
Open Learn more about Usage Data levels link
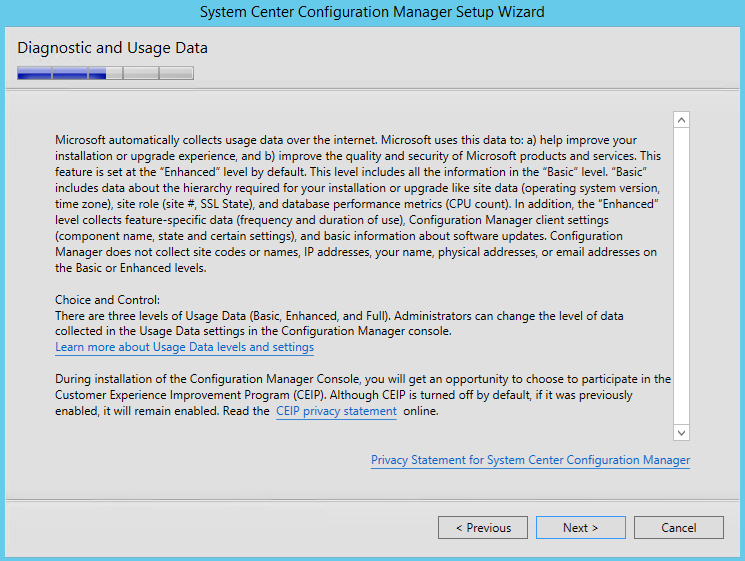[184, 347]
